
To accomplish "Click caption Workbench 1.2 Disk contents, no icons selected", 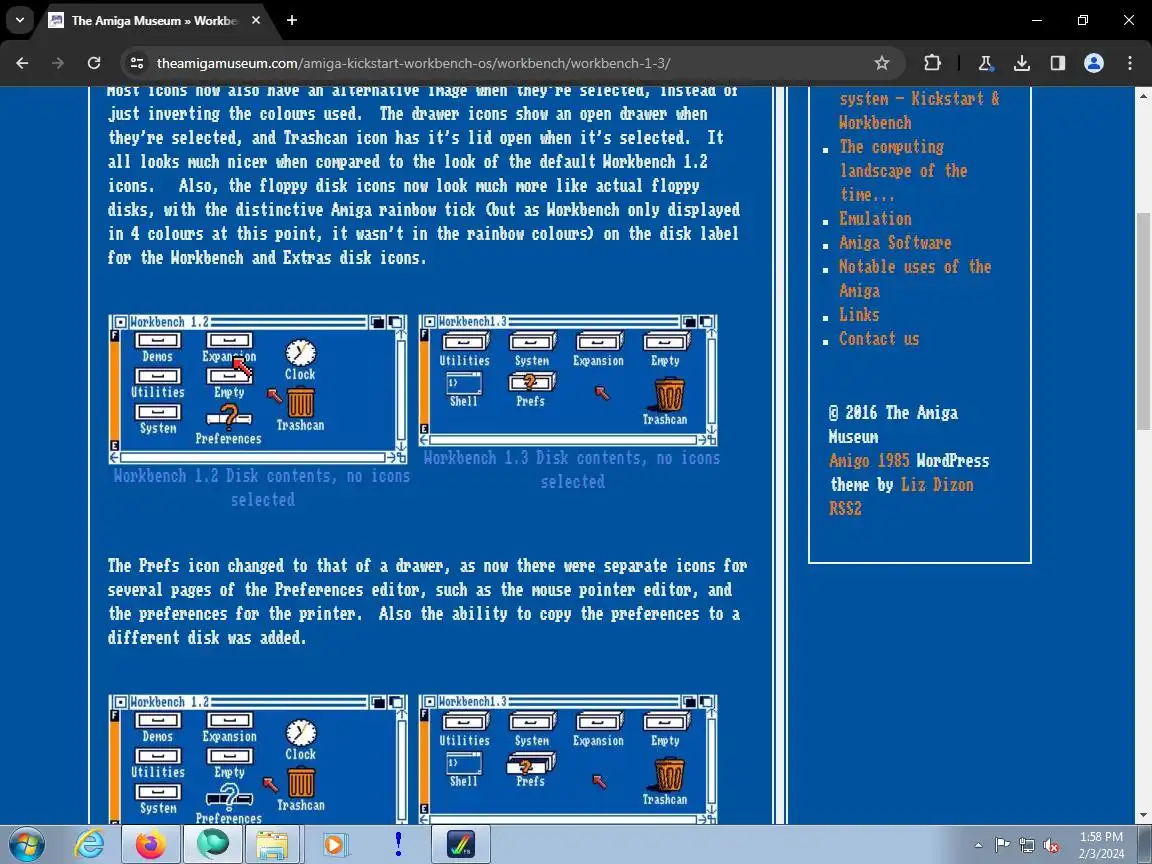I will [x=262, y=488].
